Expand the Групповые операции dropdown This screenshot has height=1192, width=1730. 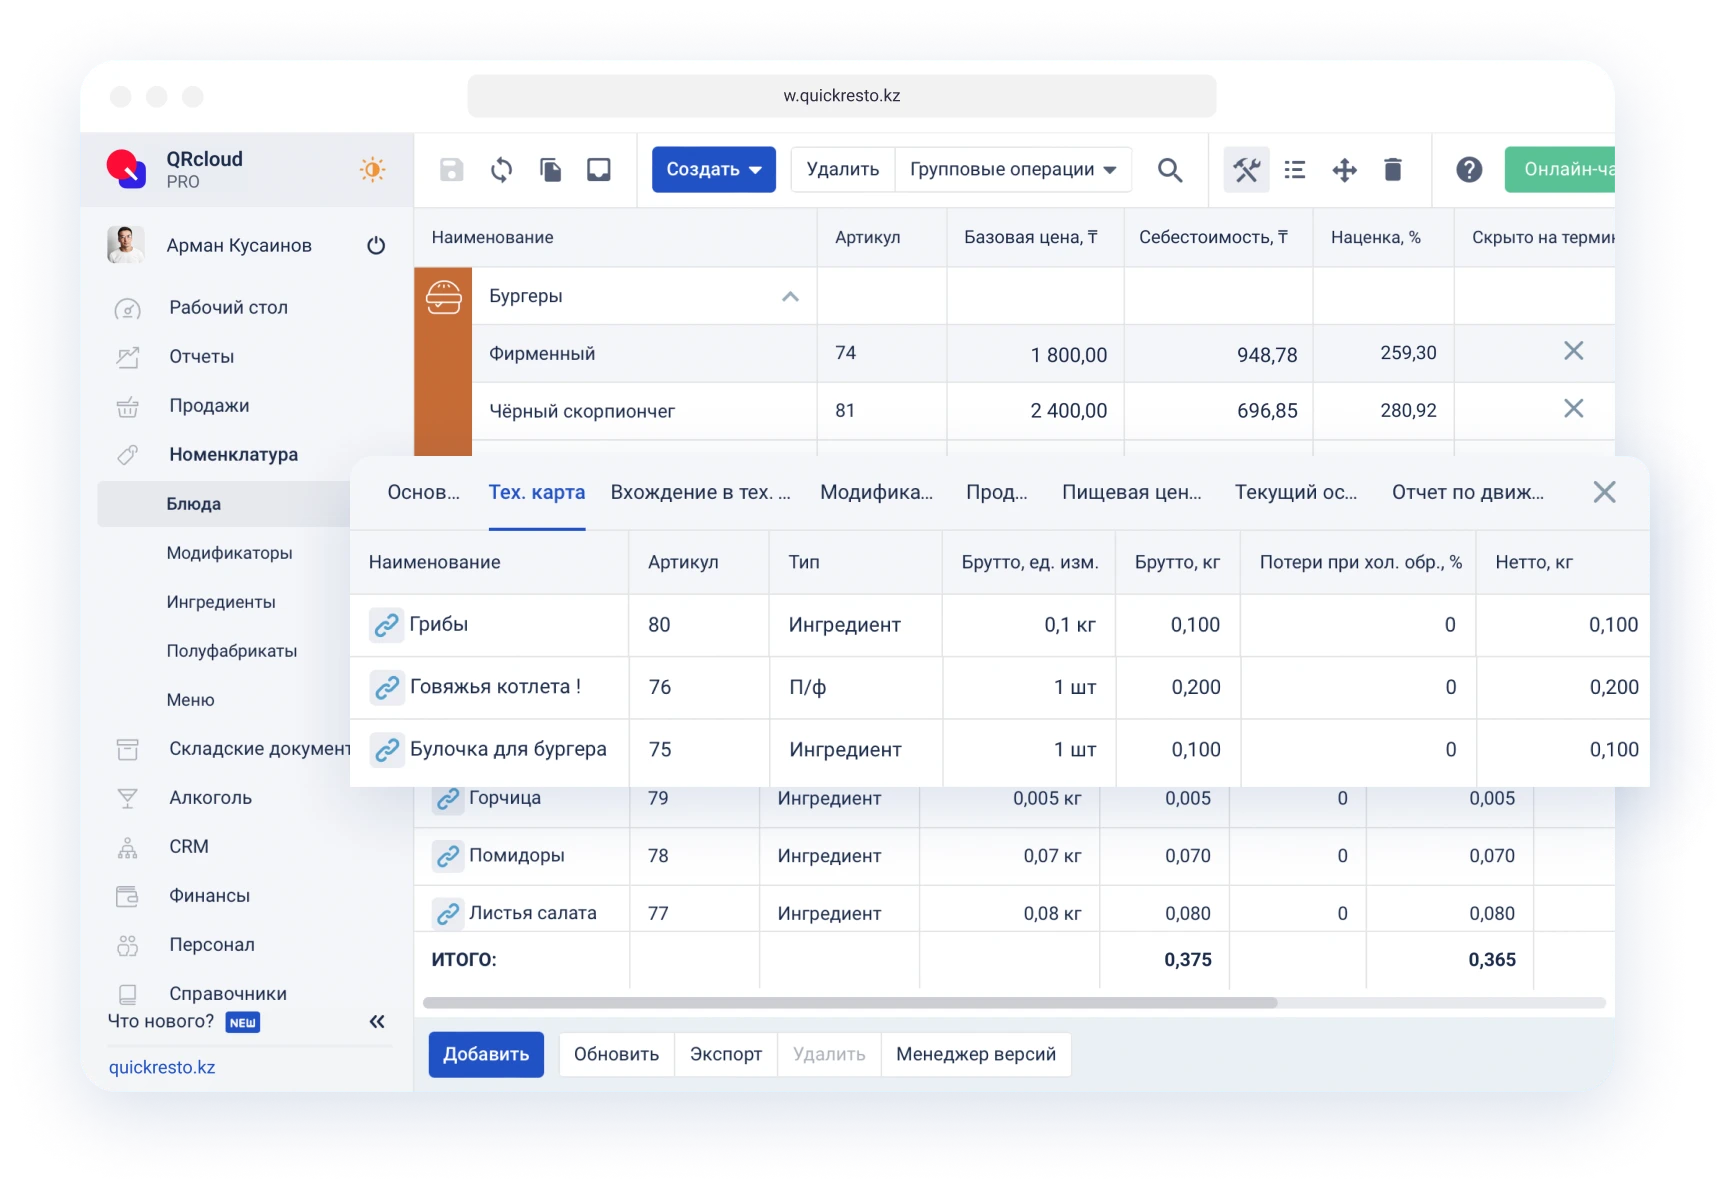coord(1012,170)
